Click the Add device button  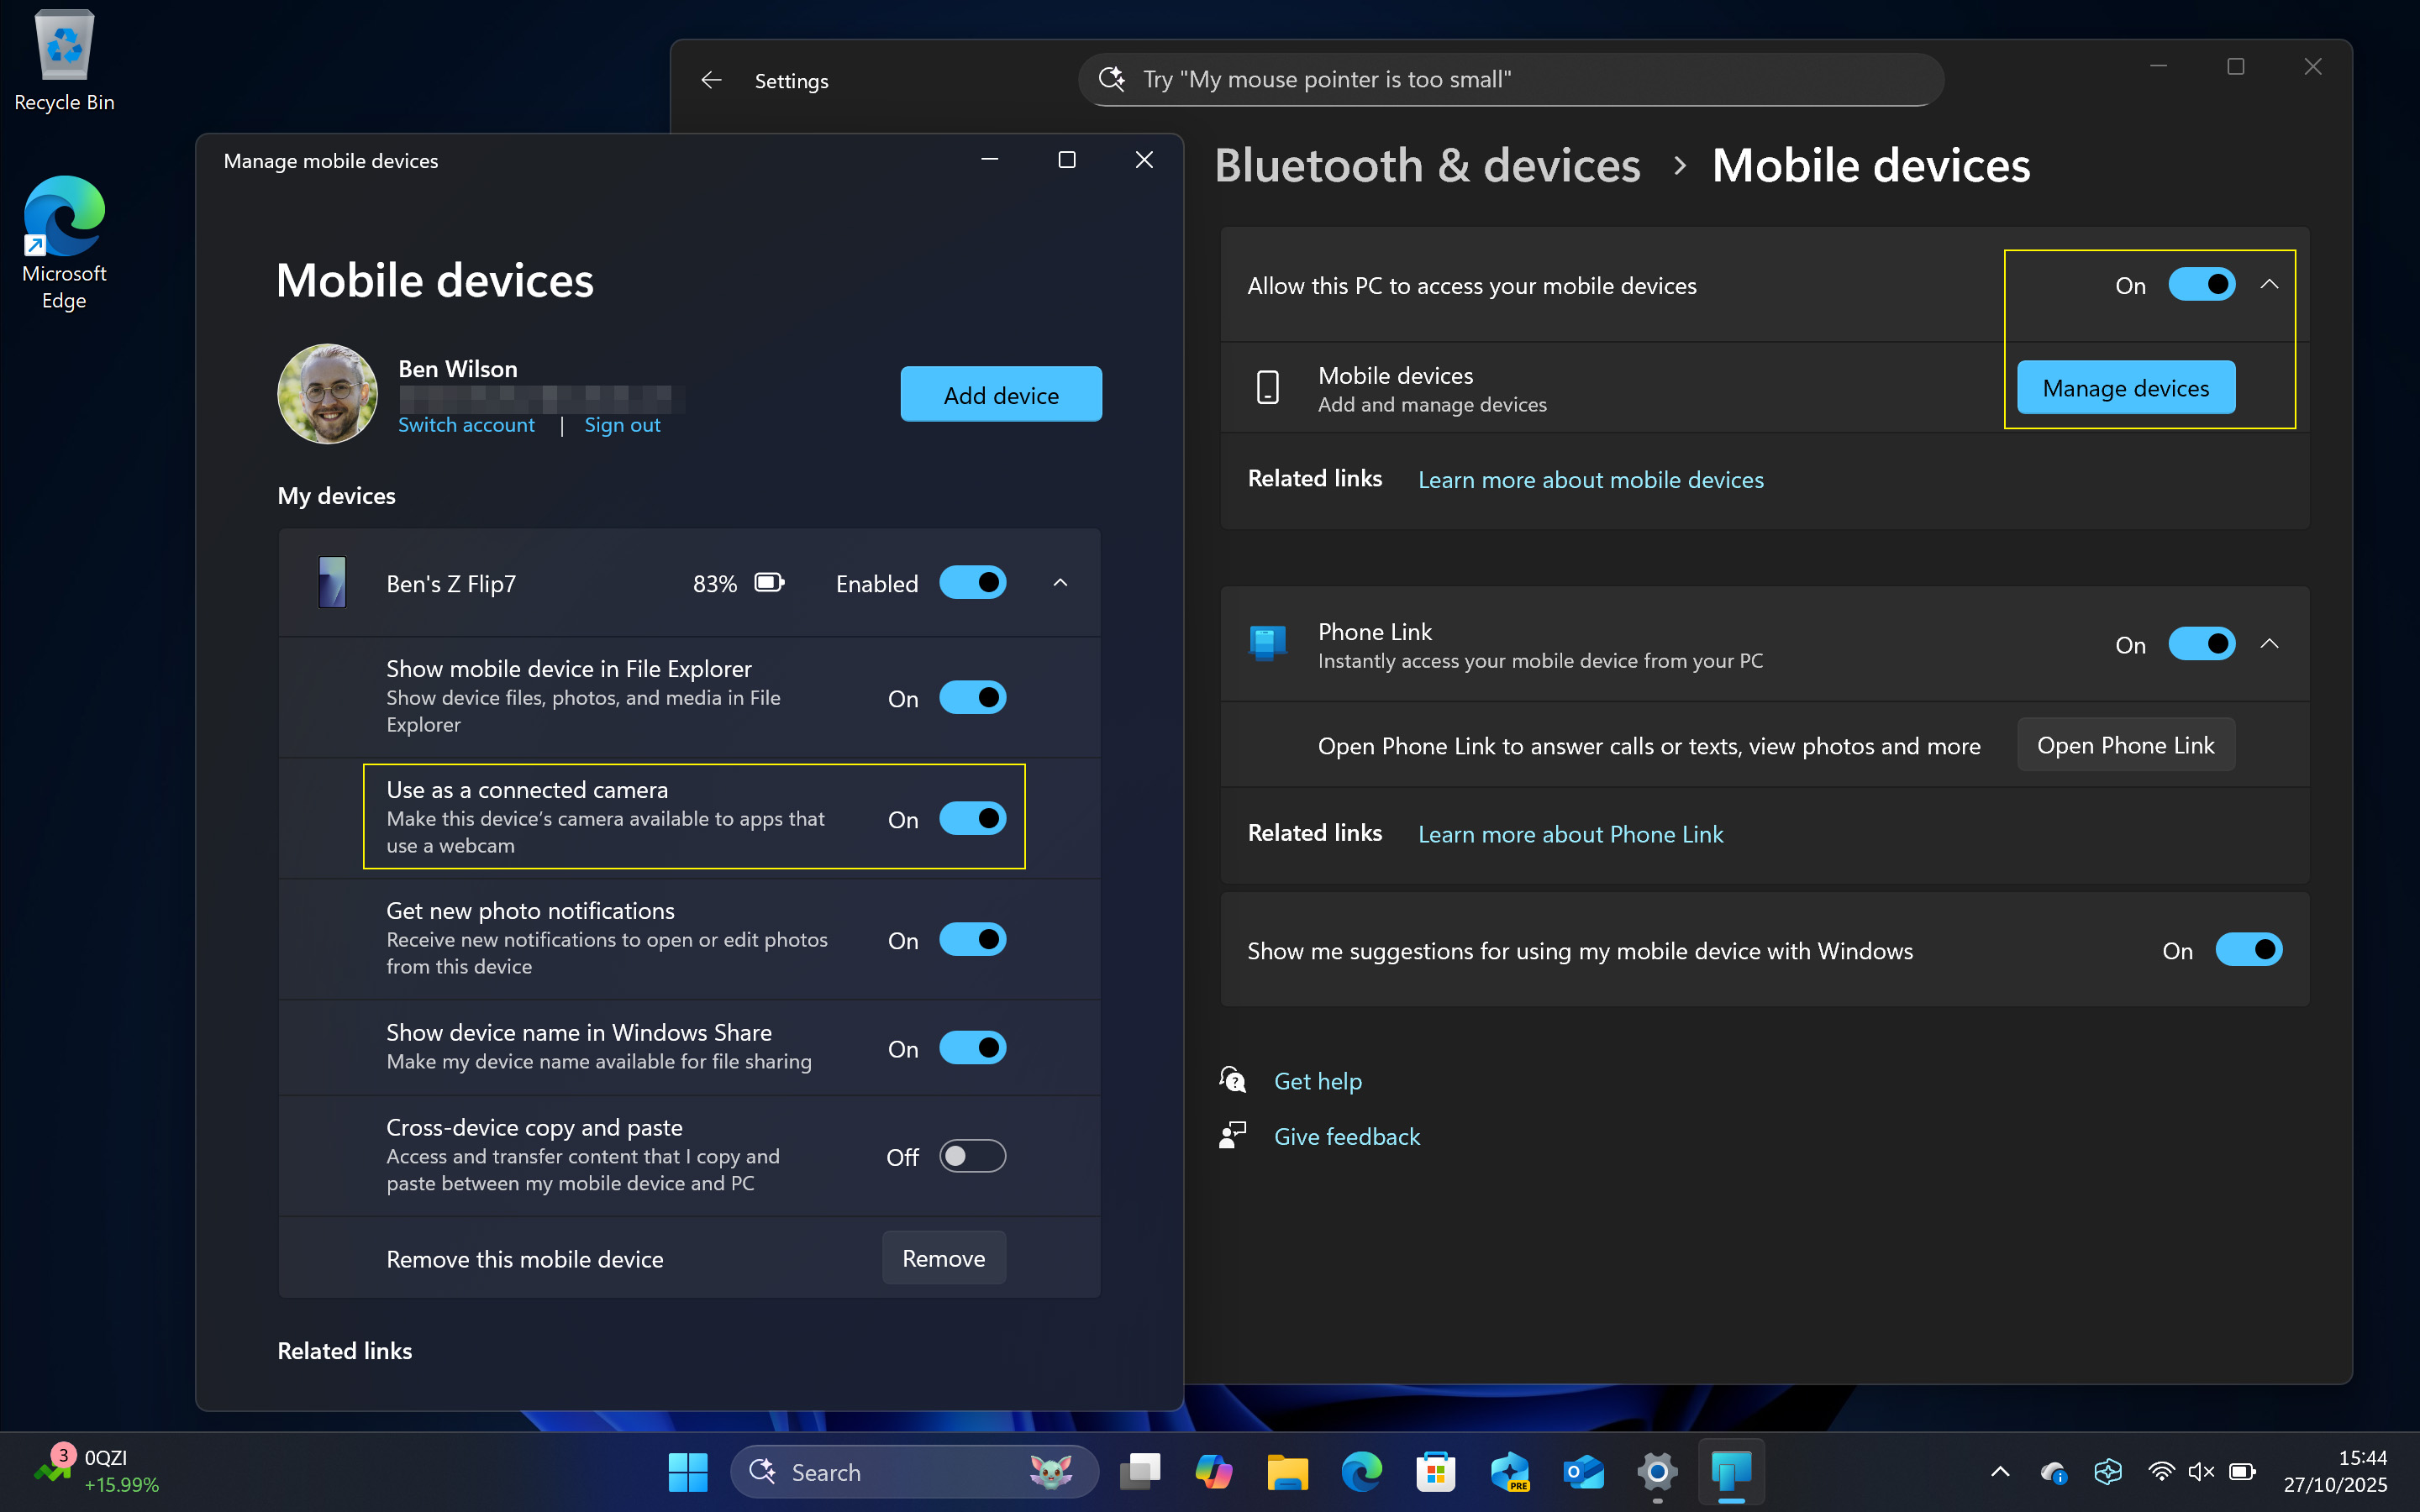pos(1000,394)
